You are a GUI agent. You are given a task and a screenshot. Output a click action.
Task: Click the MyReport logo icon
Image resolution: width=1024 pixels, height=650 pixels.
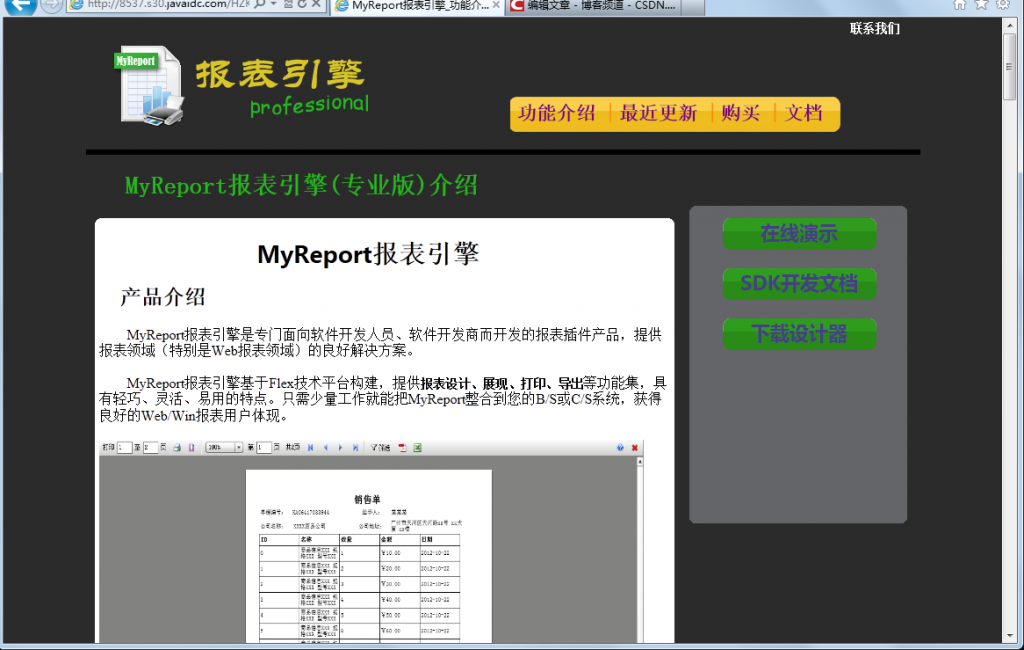point(147,85)
